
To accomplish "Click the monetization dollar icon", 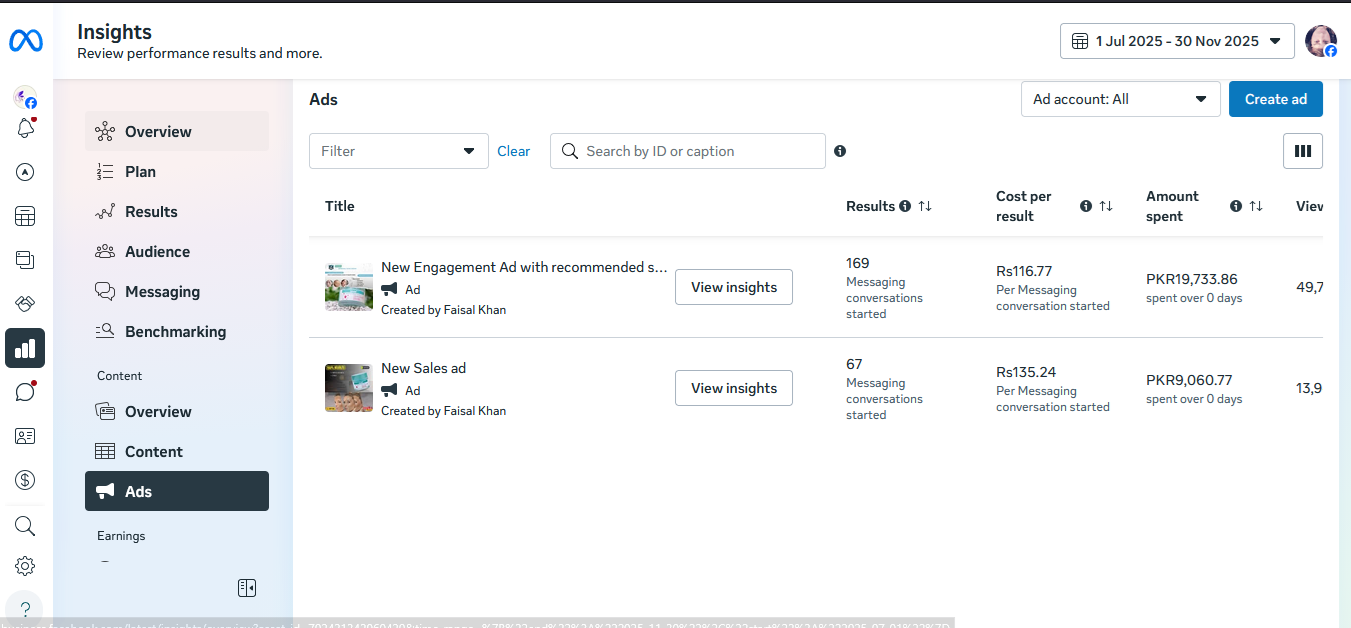I will click(x=25, y=480).
